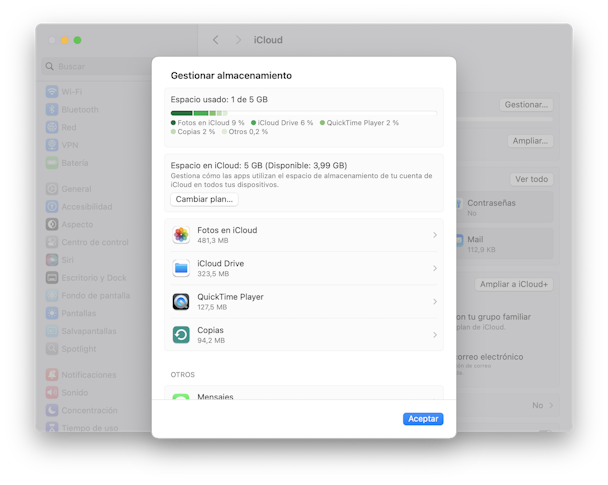Image resolution: width=608 pixels, height=485 pixels.
Task: Open the Pantallas sidebar icon
Action: point(52,313)
